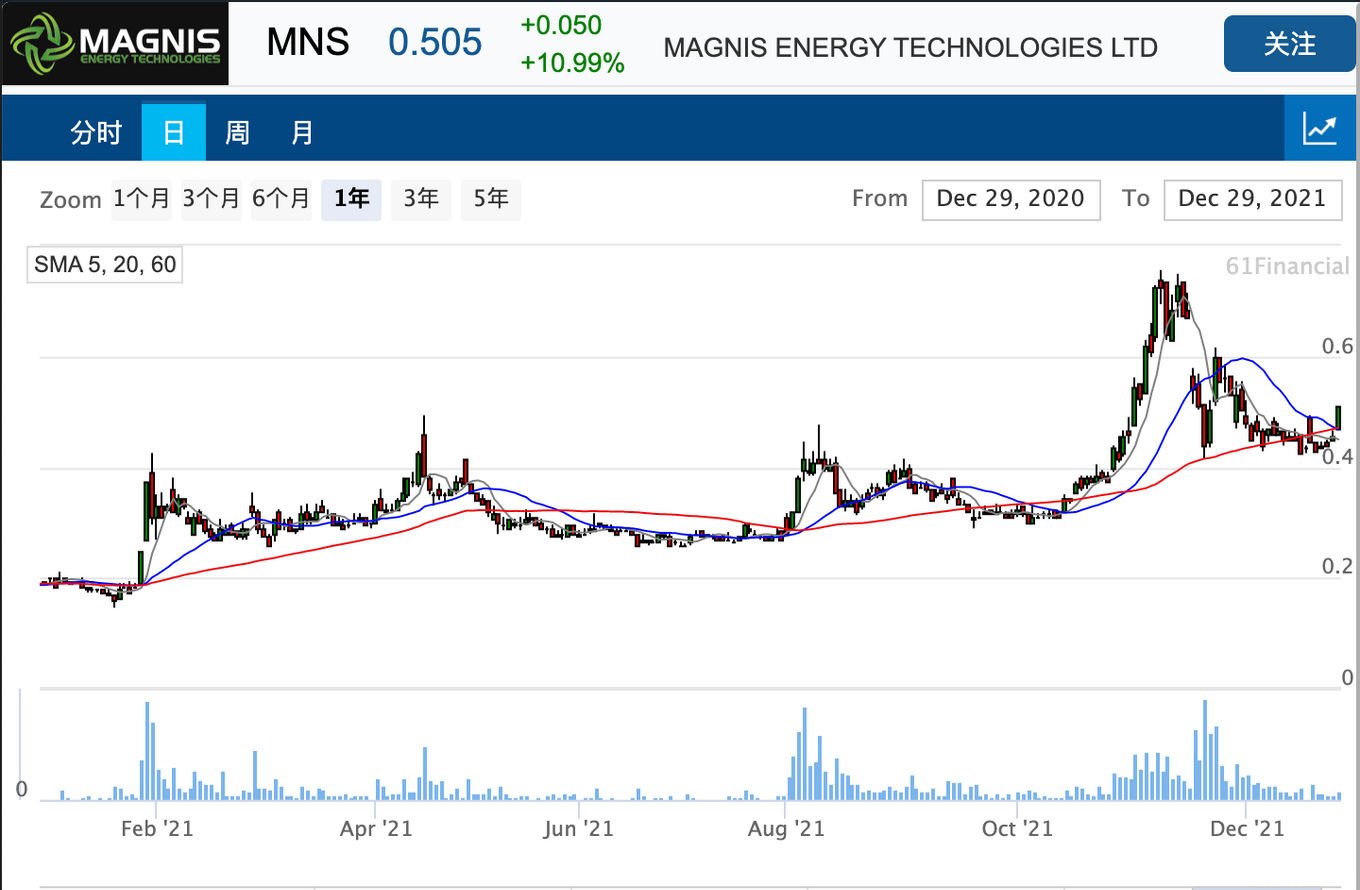Screen dimensions: 1360x890
Task: Select the 1年 zoom range
Action: click(351, 199)
